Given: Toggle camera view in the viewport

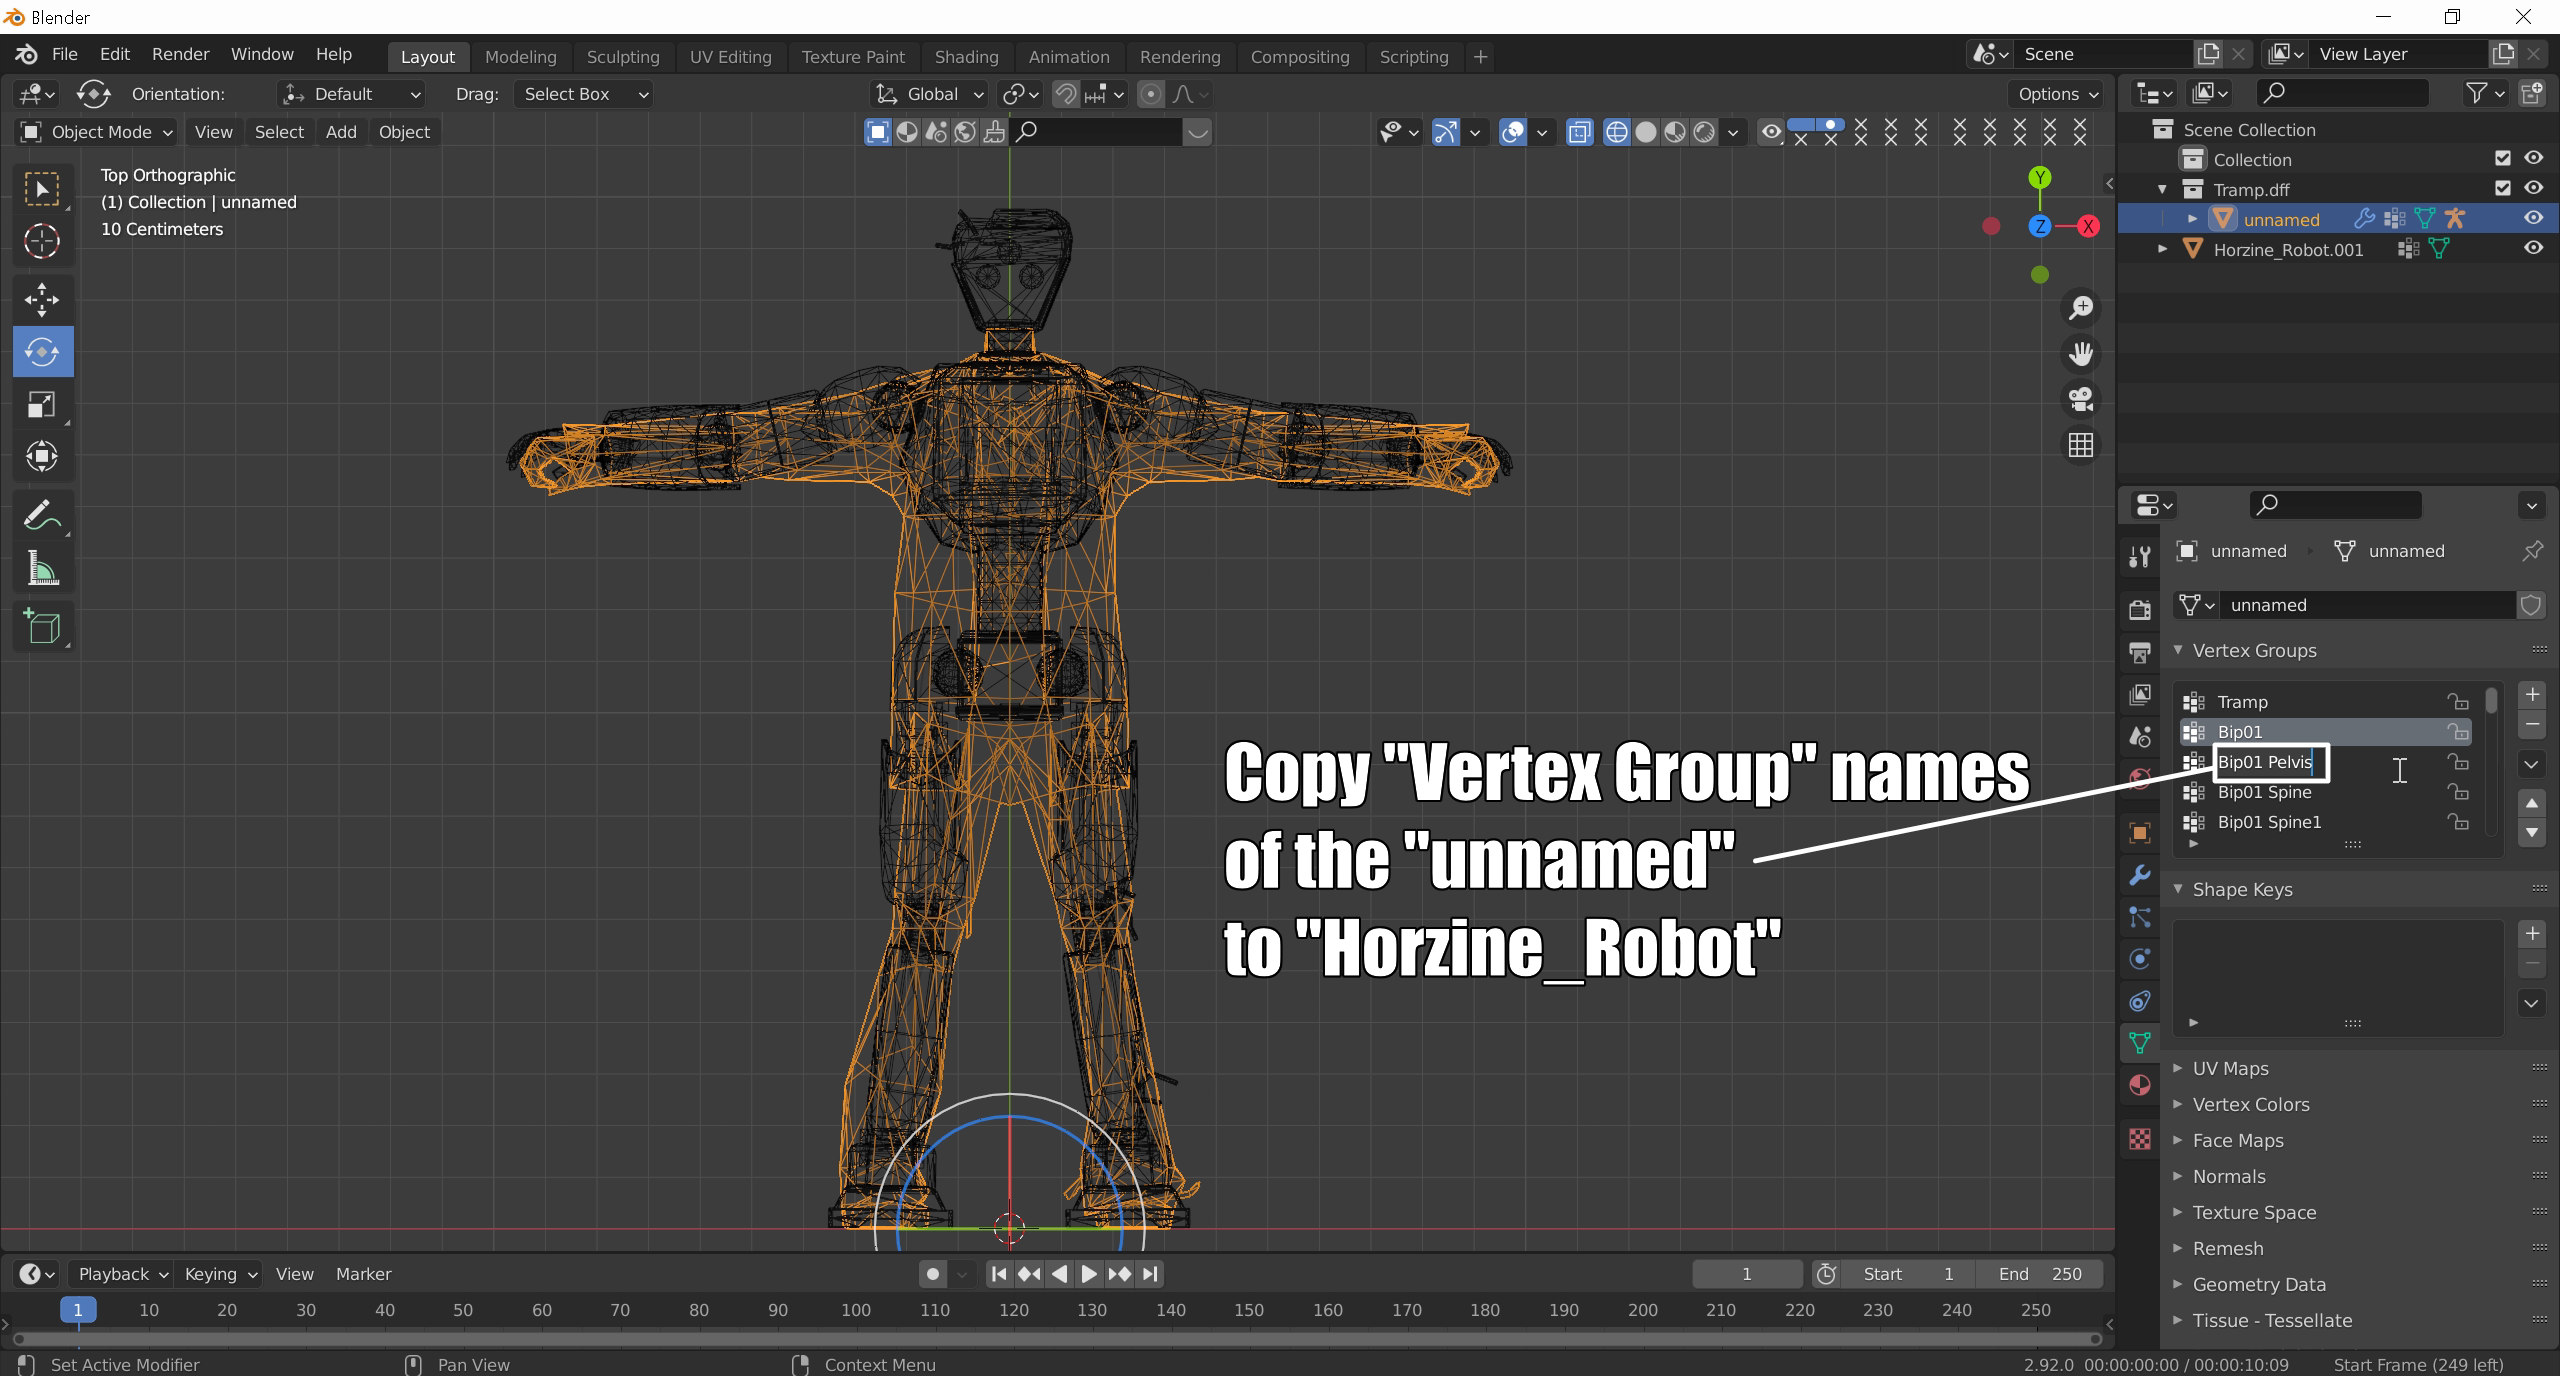Looking at the screenshot, I should (2081, 399).
